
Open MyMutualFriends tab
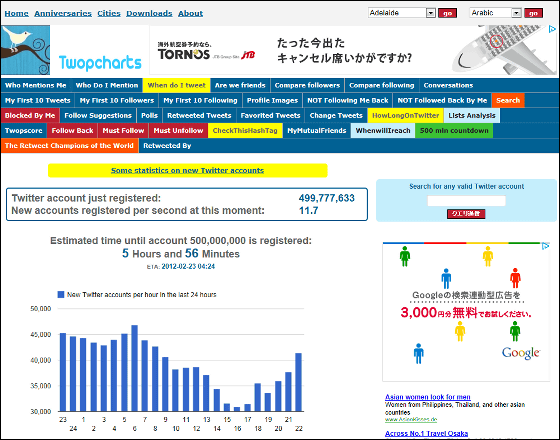tap(317, 130)
